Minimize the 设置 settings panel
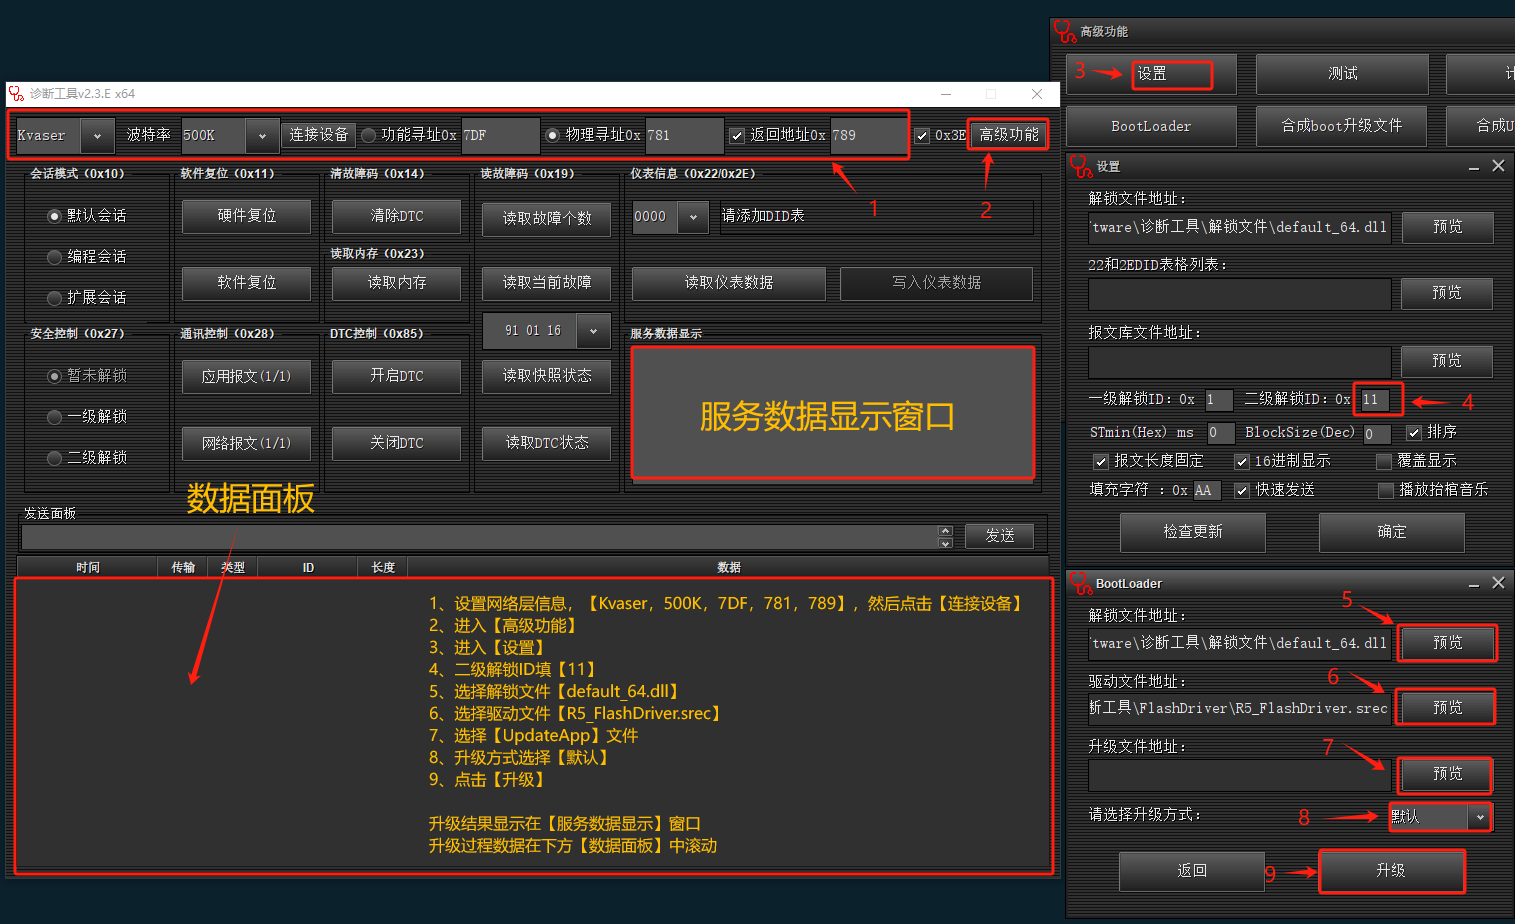The height and width of the screenshot is (924, 1515). tap(1474, 167)
